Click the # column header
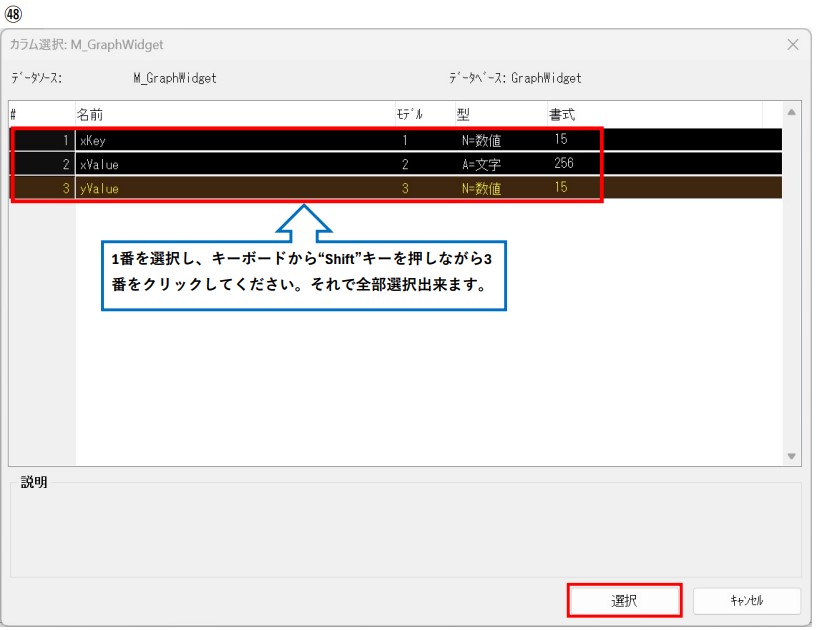817x630 pixels. 14,114
